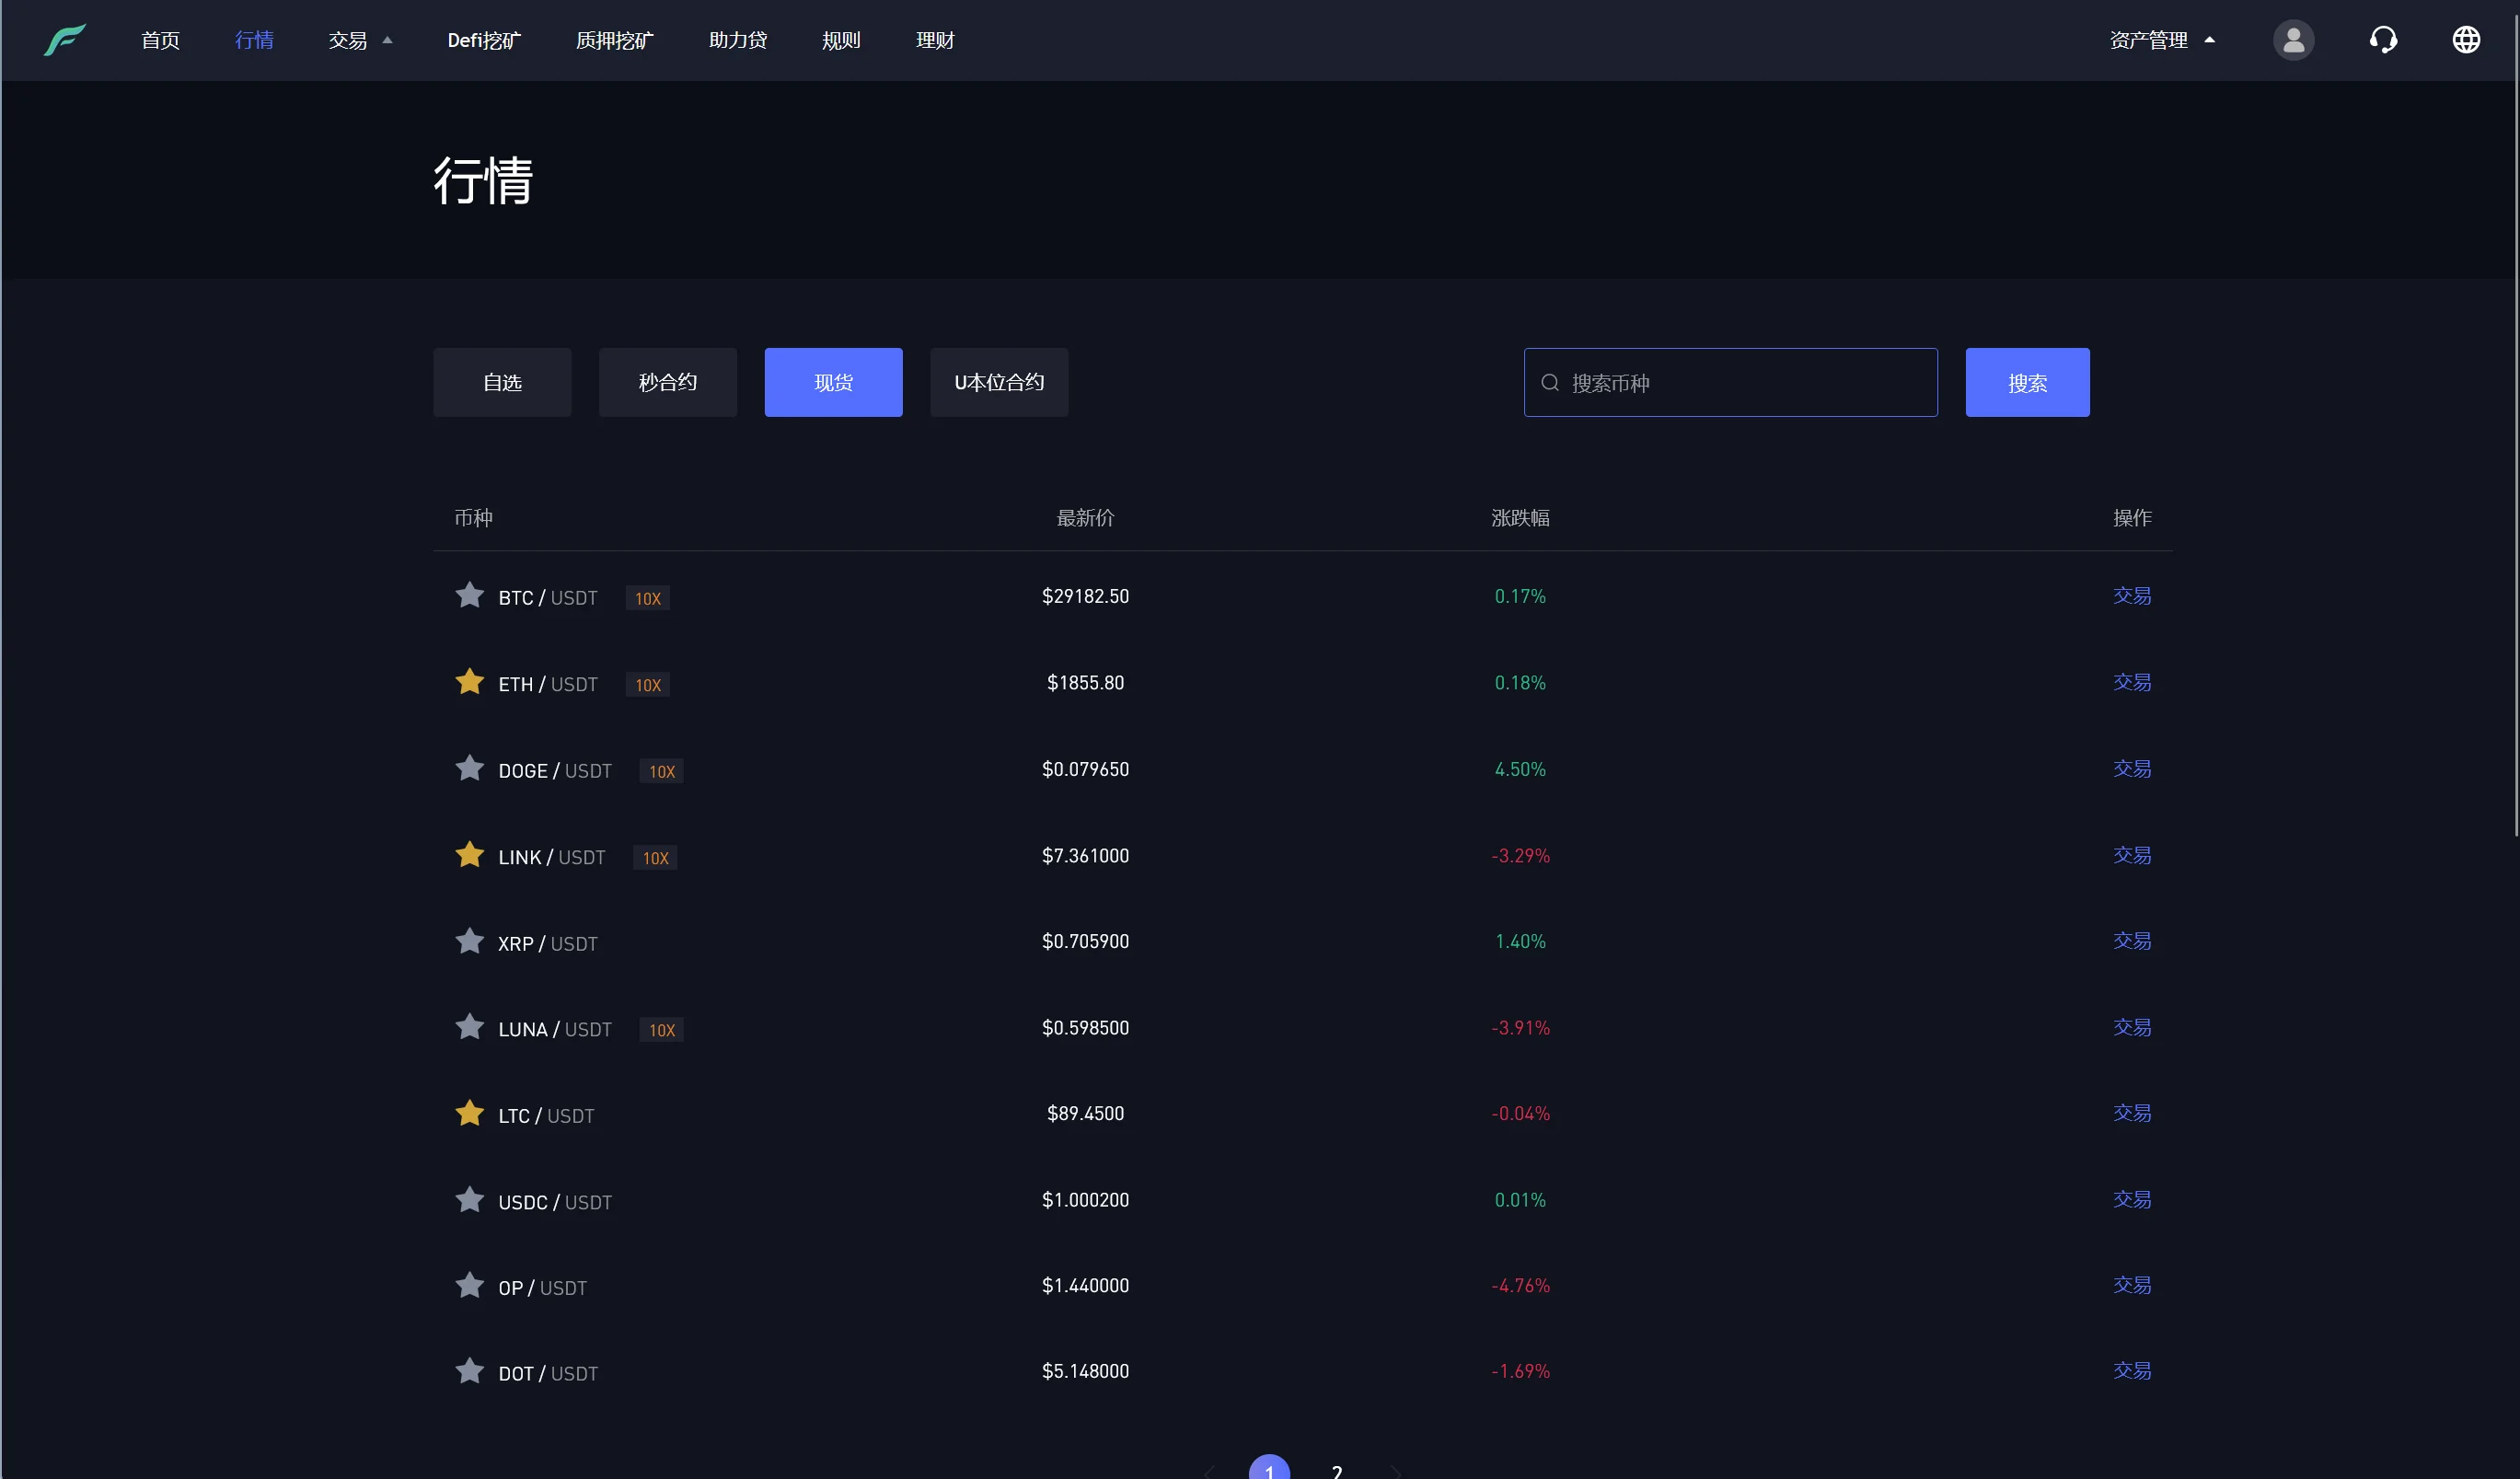This screenshot has height=1479, width=2520.
Task: Switch to the 秒合约 tab
Action: coord(667,382)
